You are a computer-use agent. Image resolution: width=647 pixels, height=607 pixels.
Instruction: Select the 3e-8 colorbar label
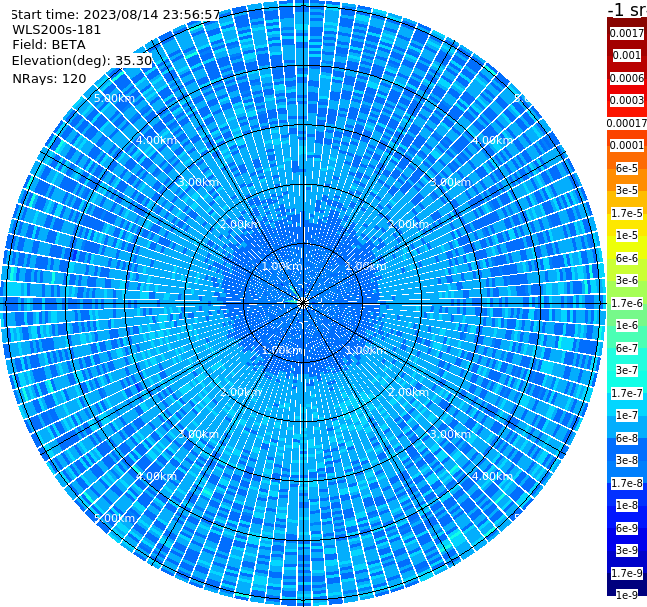[x=627, y=460]
